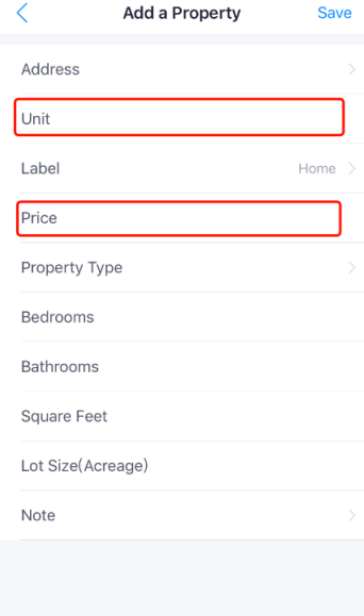Screen dimensions: 364x616
Task: Tap the Bedrooms field
Action: click(x=182, y=317)
